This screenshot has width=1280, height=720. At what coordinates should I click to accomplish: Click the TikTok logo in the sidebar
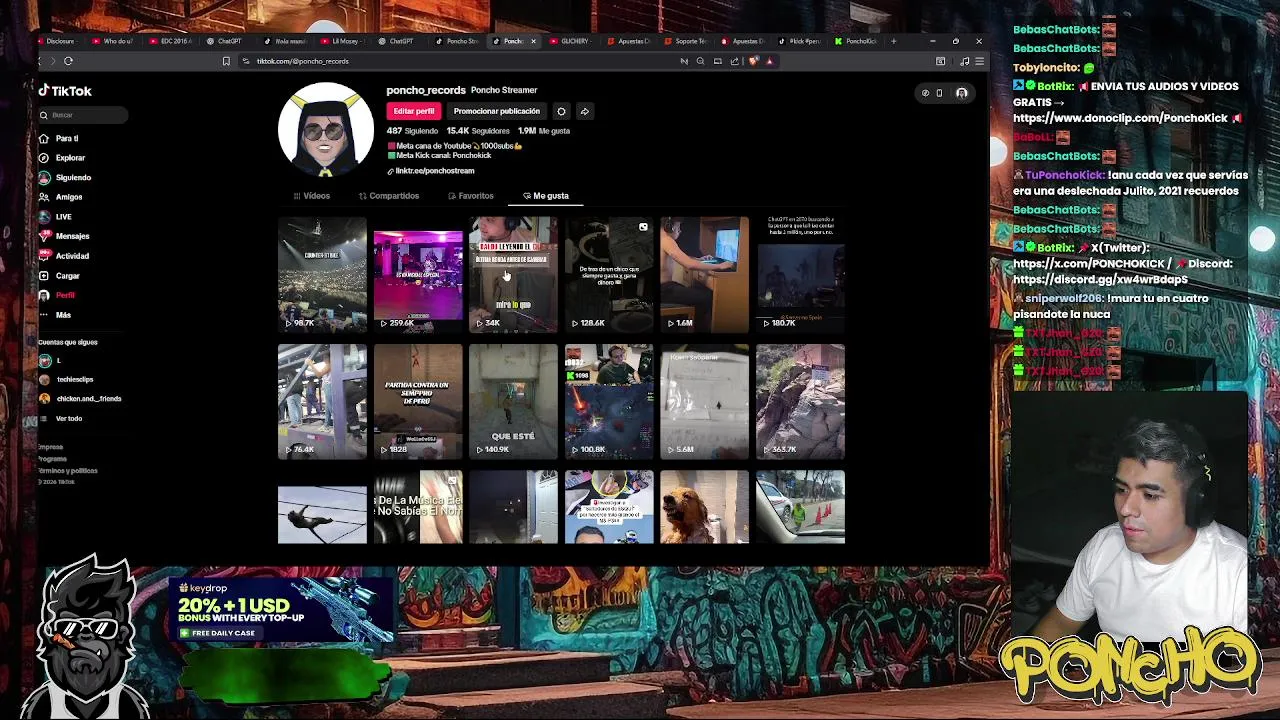click(65, 91)
